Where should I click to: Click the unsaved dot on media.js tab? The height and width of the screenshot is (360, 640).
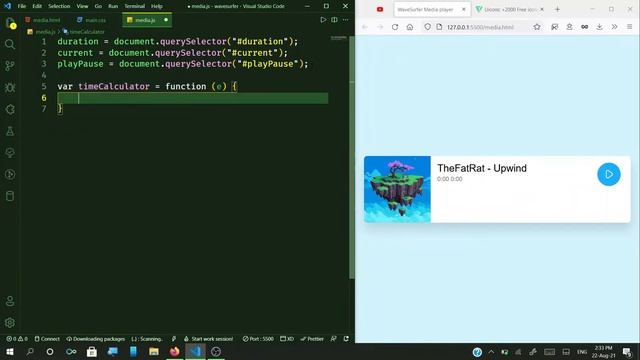(x=166, y=20)
